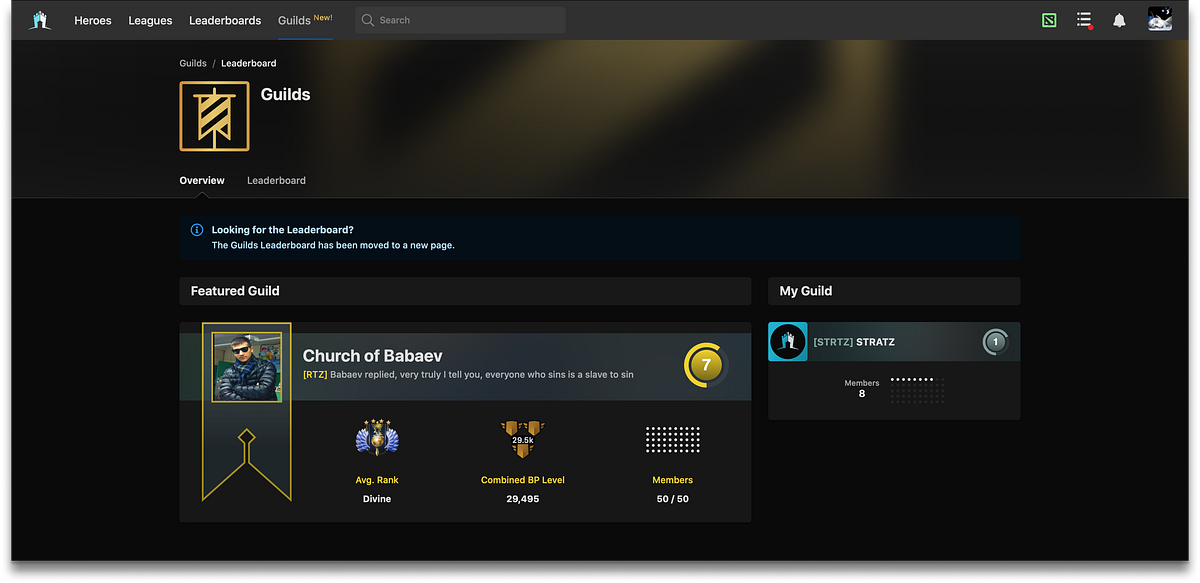Switch to the Leaderboard tab
The height and width of the screenshot is (583, 1200).
pyautogui.click(x=276, y=181)
